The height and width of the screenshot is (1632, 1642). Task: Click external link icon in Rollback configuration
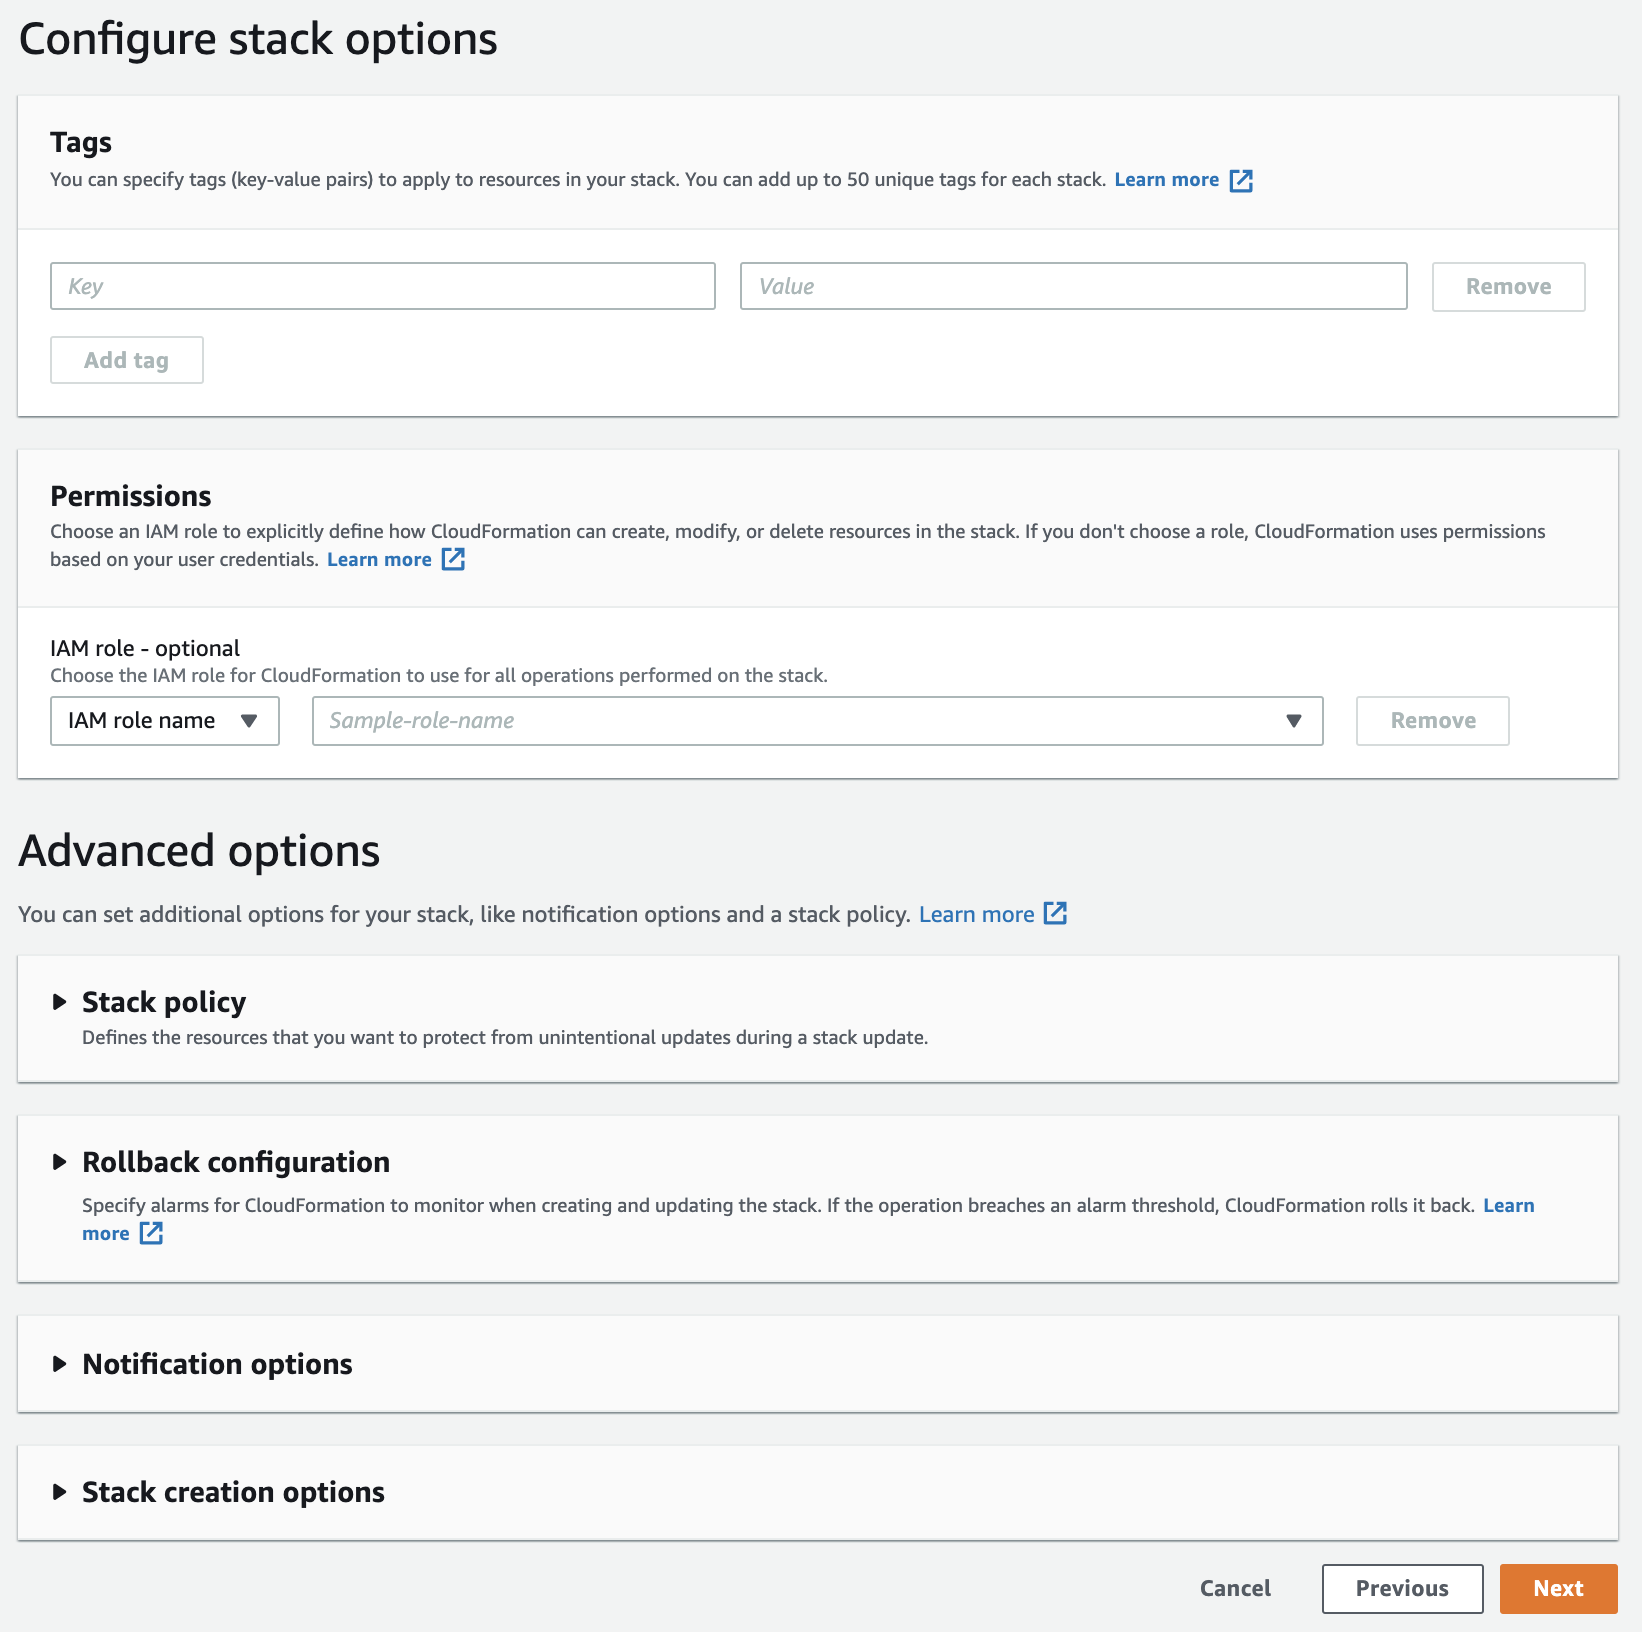coord(151,1233)
